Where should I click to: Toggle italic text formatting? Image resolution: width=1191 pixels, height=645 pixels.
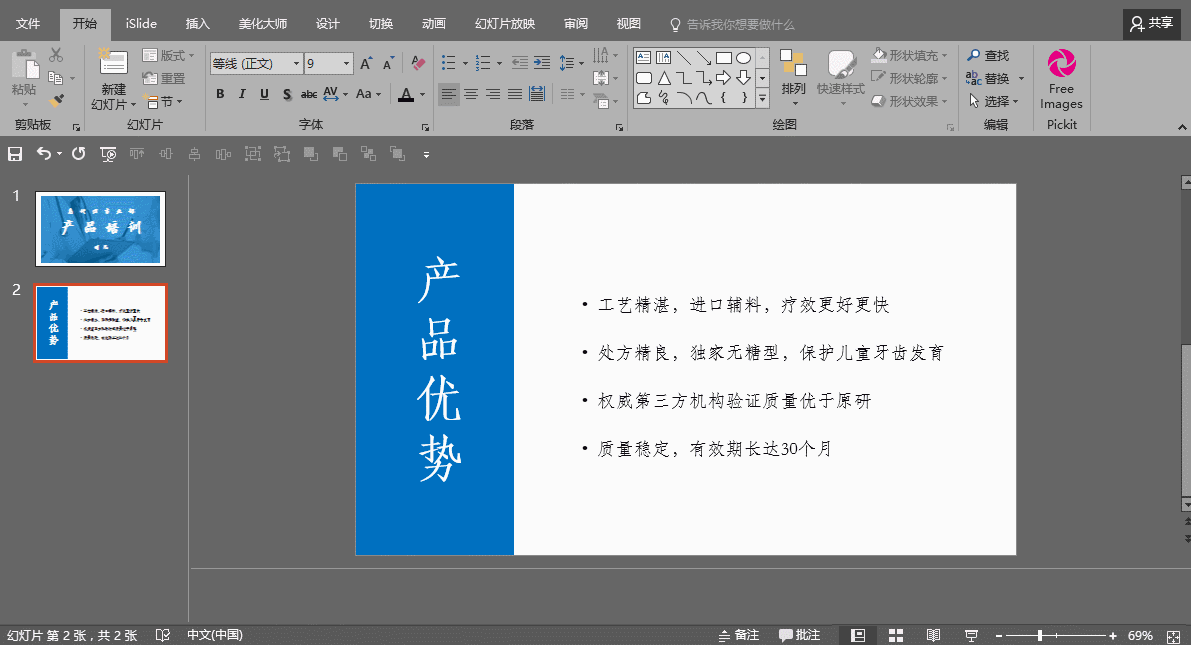tap(242, 94)
